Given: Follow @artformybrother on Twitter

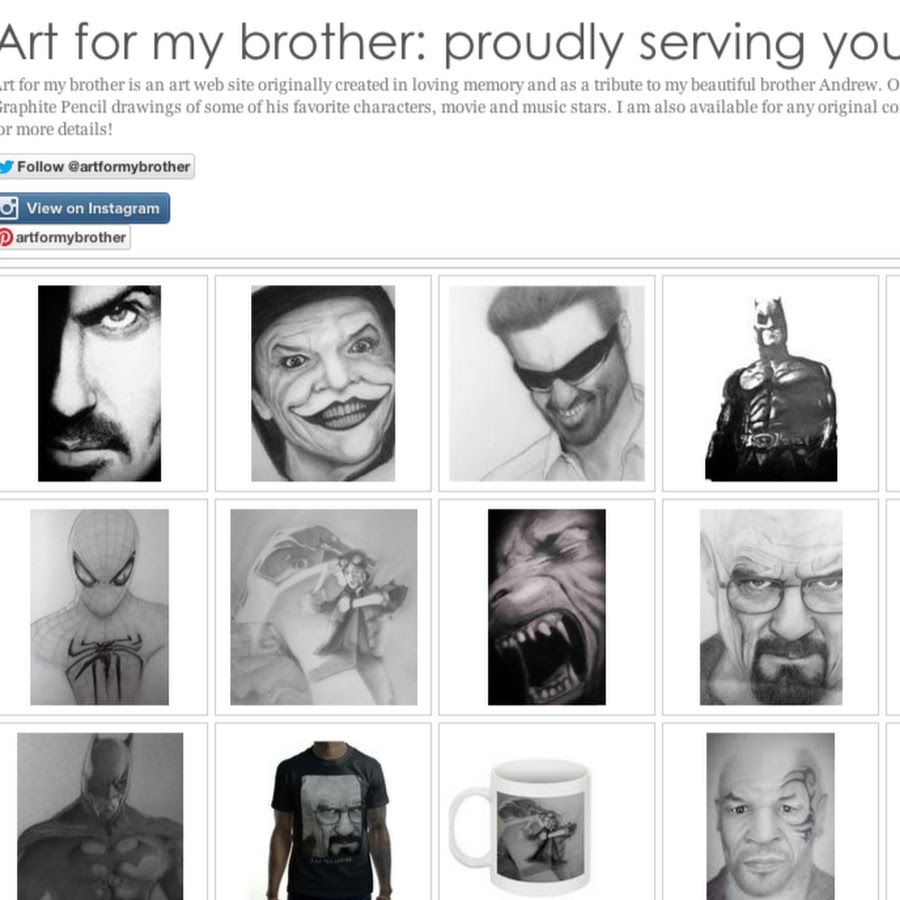Looking at the screenshot, I should pos(96,166).
